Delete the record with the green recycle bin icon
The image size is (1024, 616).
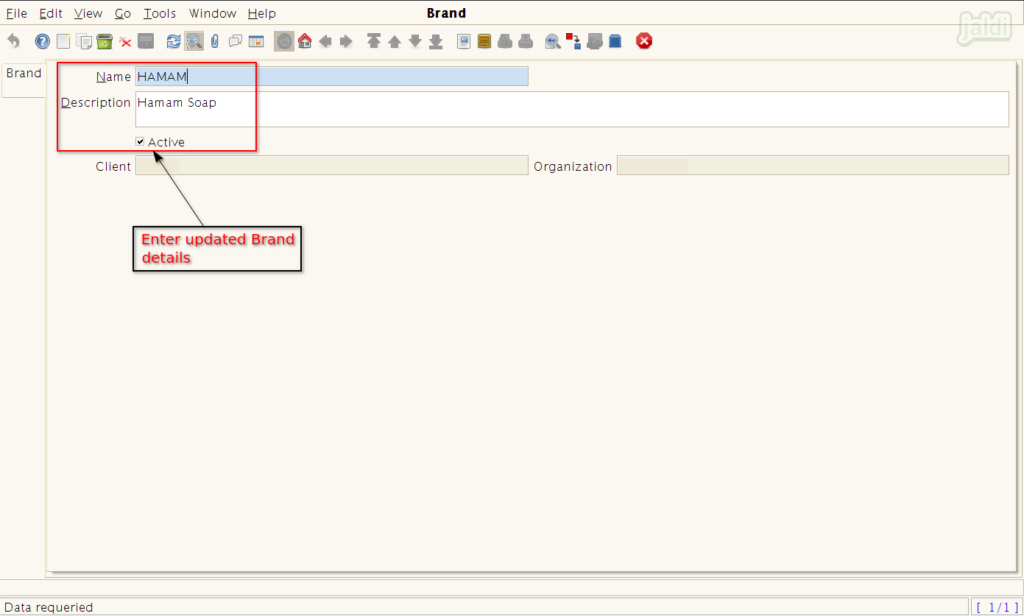[104, 41]
